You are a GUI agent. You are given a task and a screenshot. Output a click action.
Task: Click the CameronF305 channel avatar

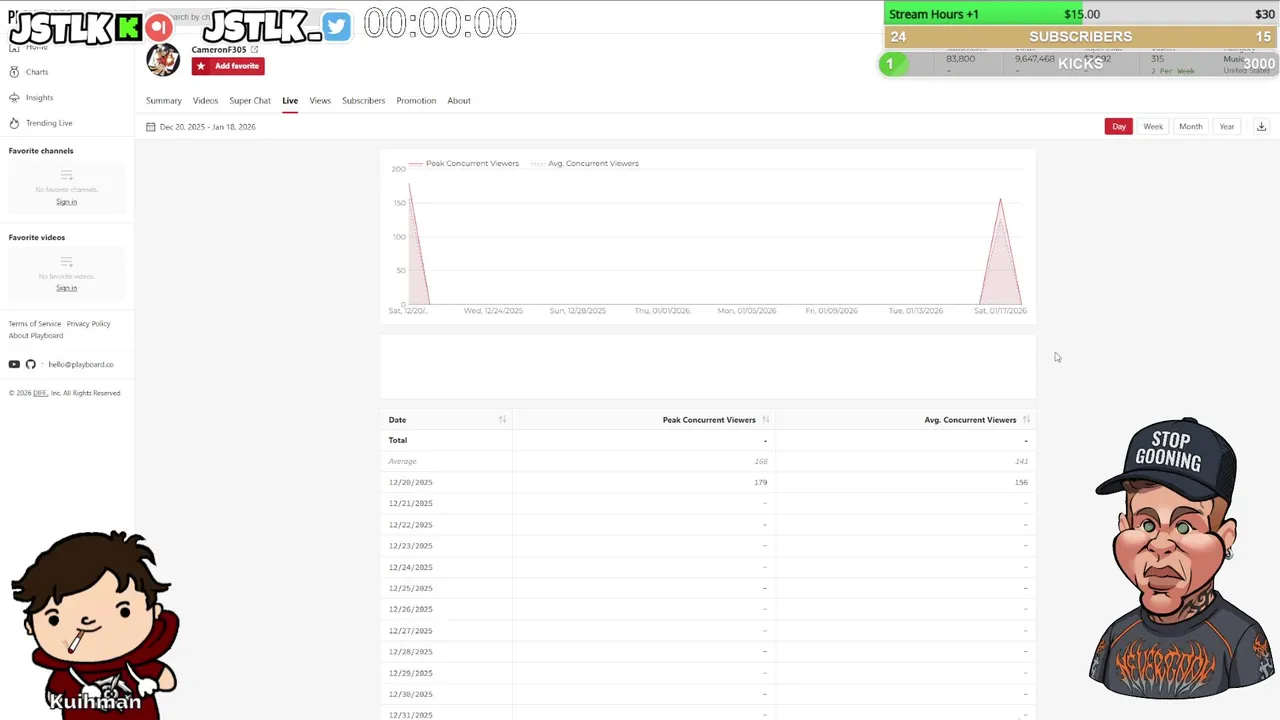tap(163, 60)
